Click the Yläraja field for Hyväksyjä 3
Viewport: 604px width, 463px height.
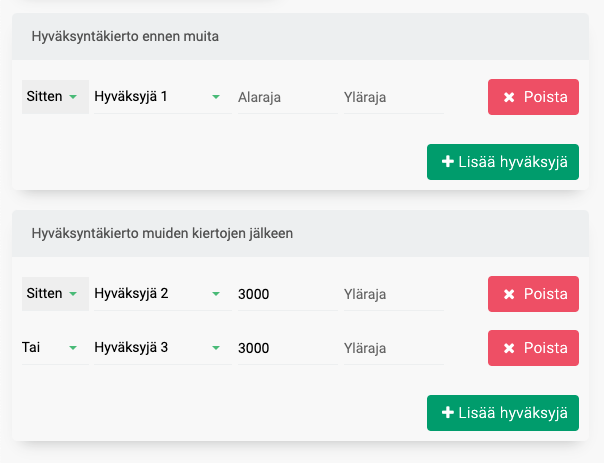[x=393, y=348]
